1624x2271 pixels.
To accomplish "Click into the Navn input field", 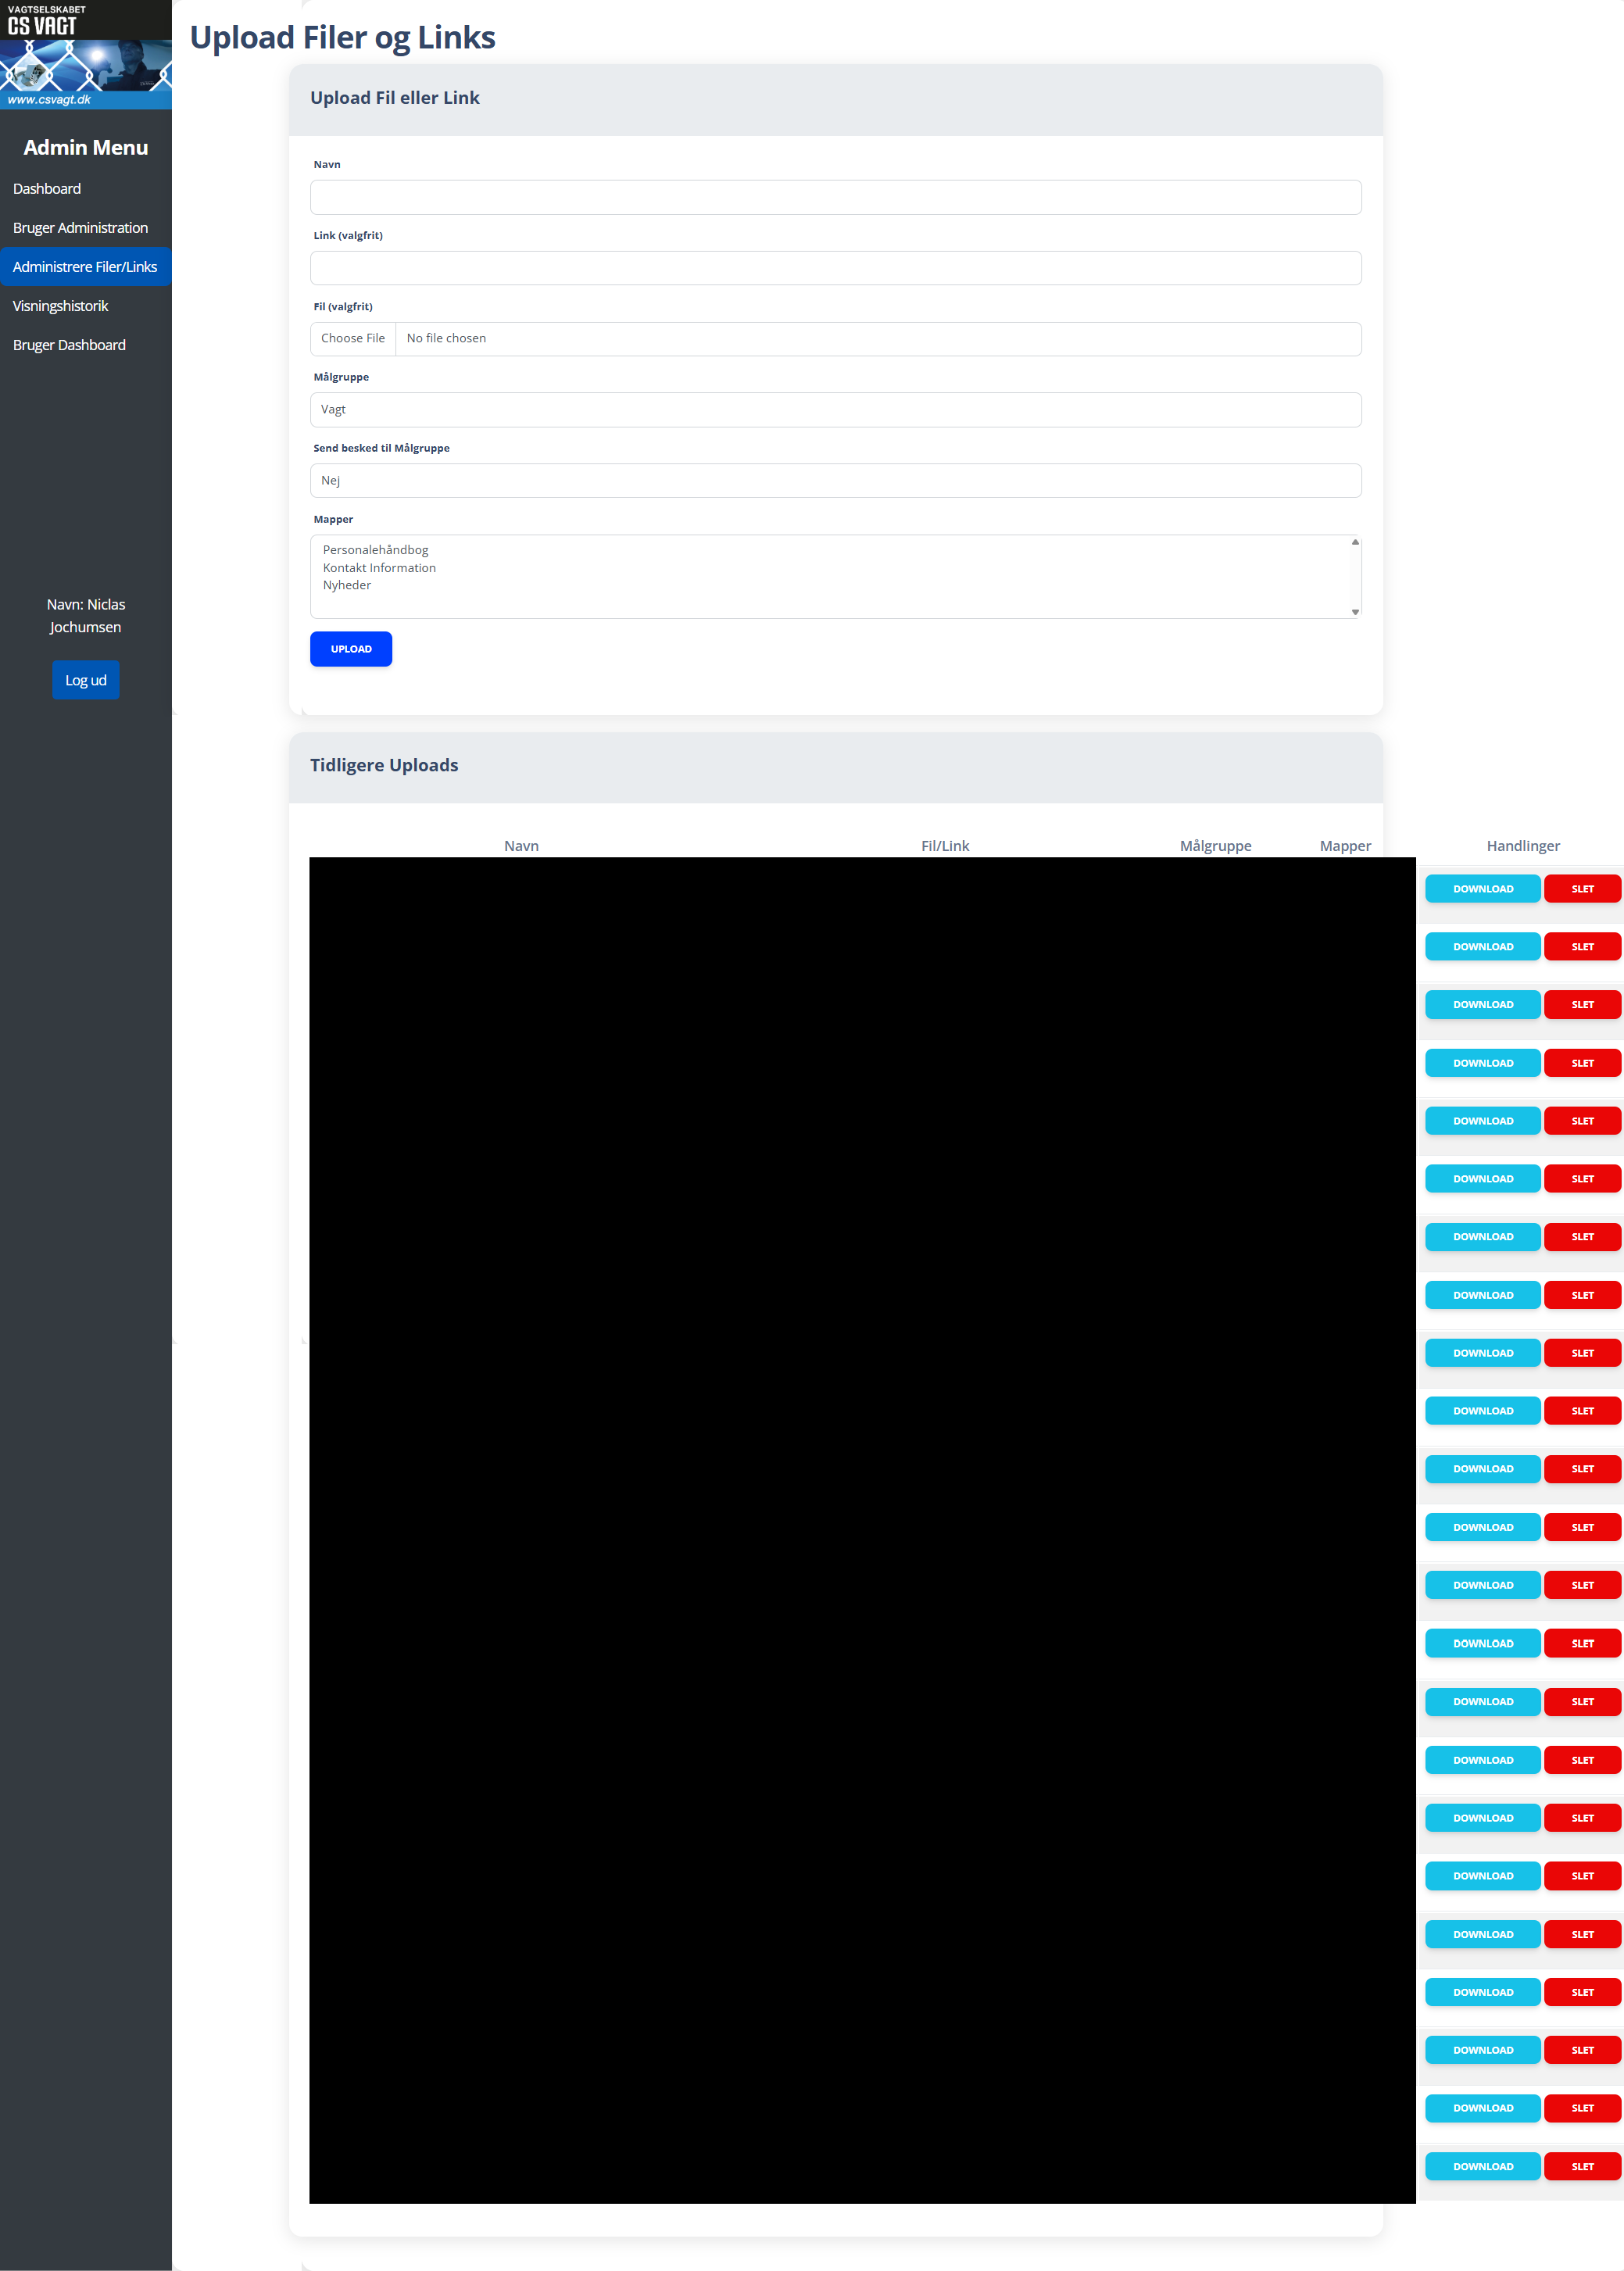I will pos(835,197).
